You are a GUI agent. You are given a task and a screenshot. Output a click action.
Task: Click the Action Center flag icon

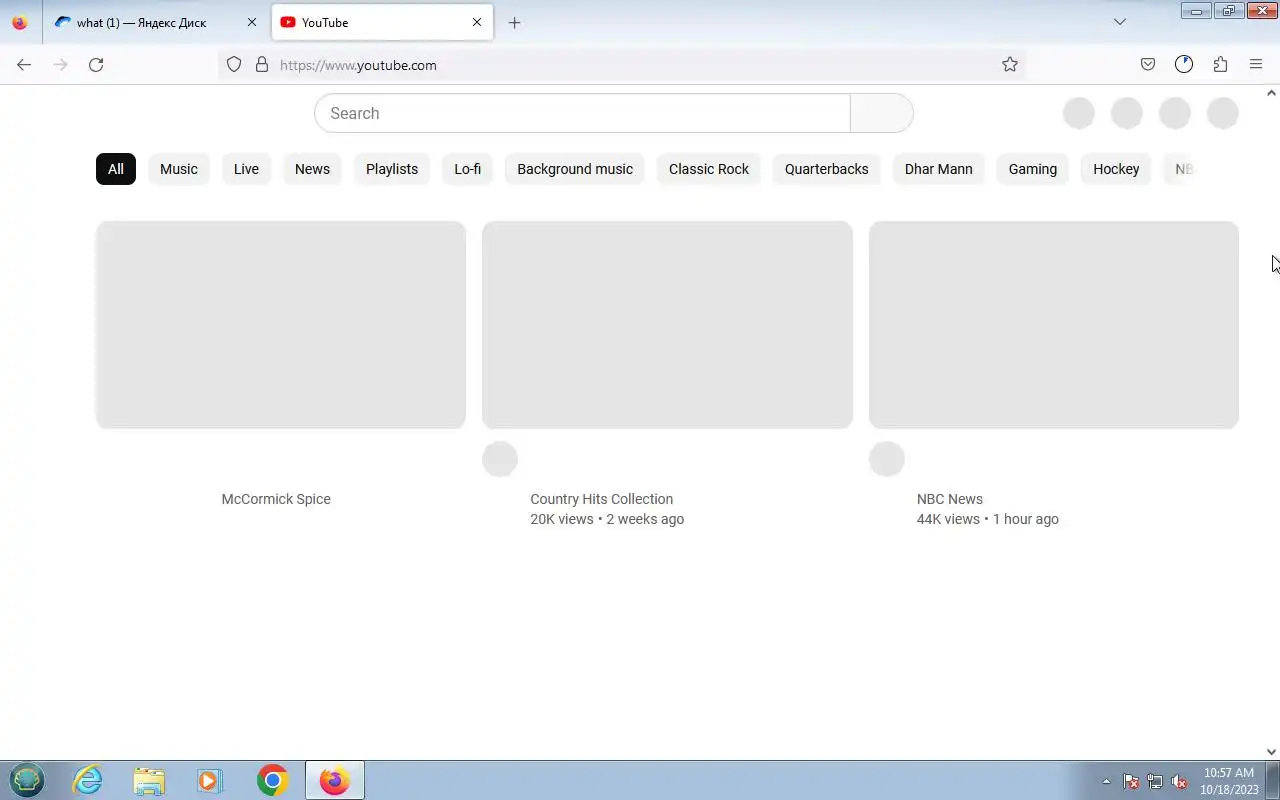(x=1131, y=781)
